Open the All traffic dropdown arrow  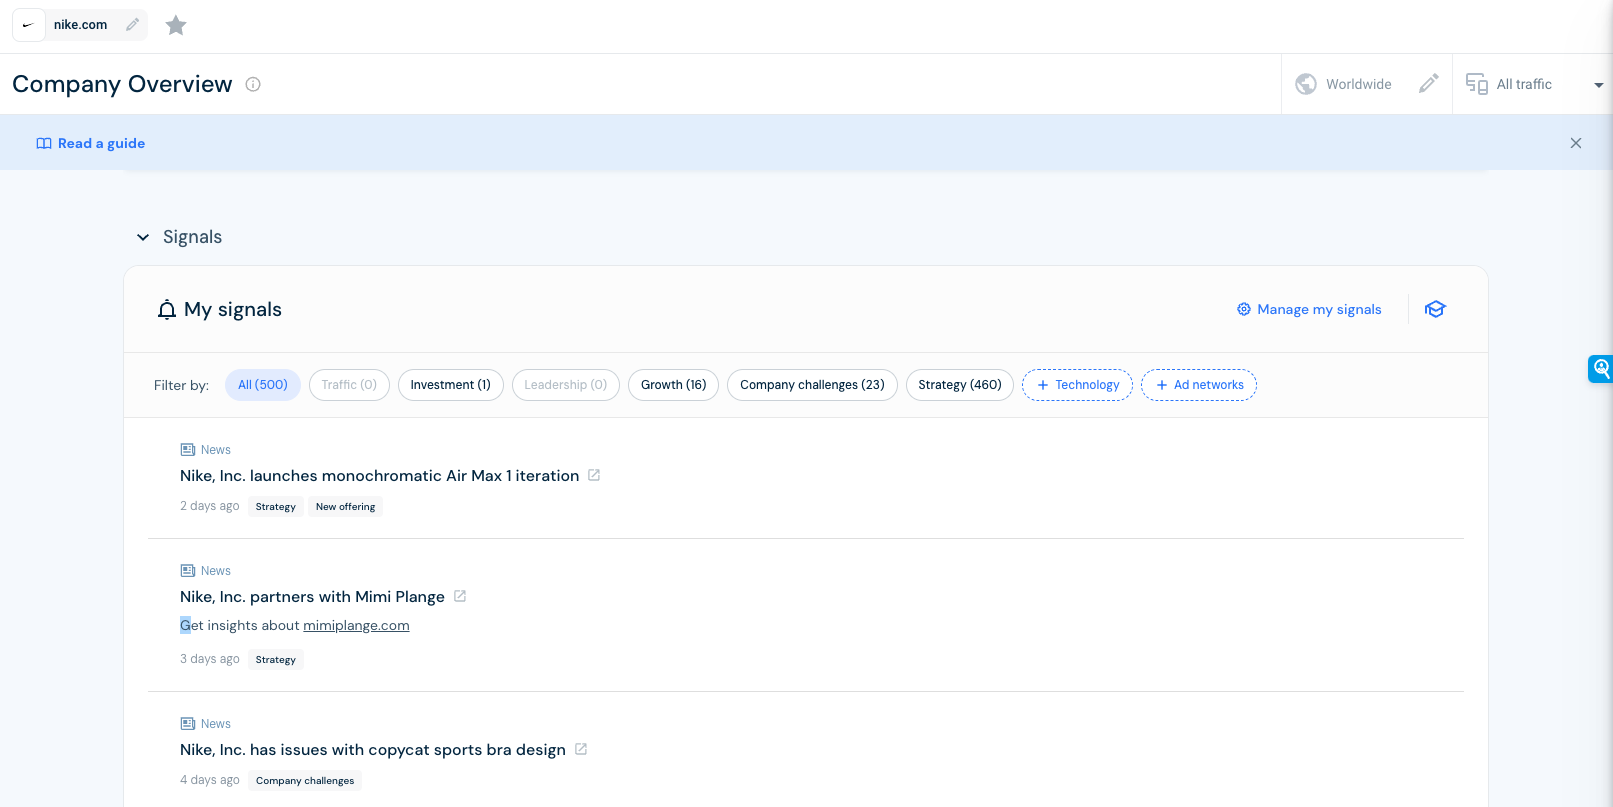coord(1599,85)
